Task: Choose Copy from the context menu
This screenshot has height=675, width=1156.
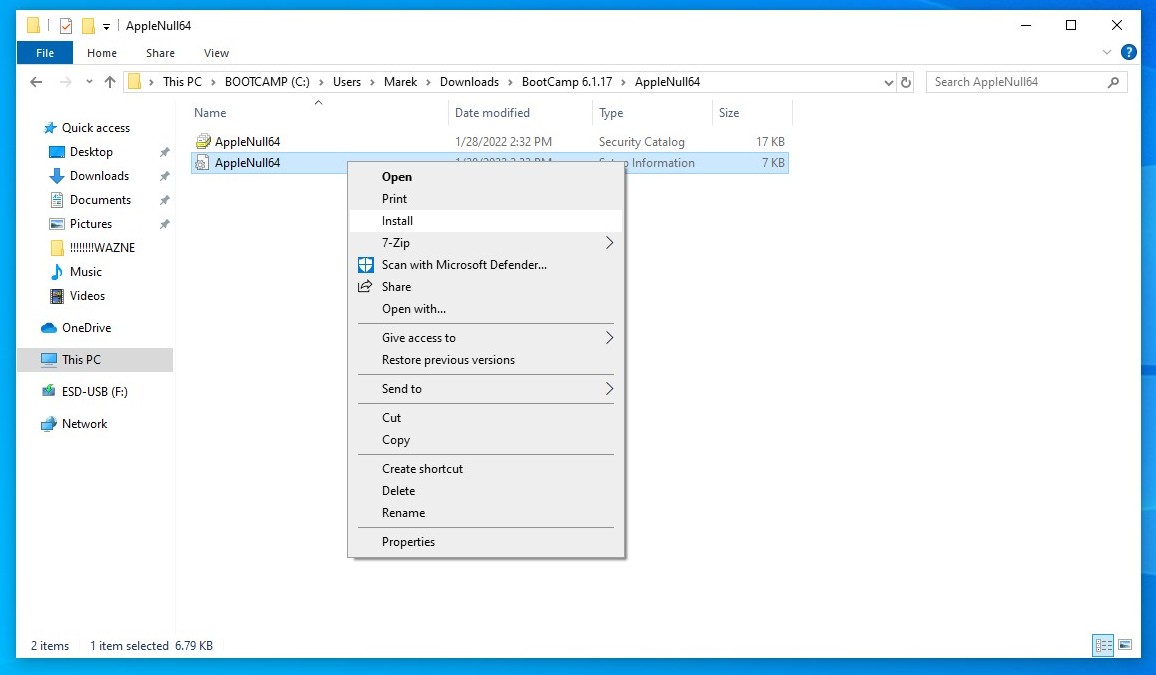Action: (486, 440)
